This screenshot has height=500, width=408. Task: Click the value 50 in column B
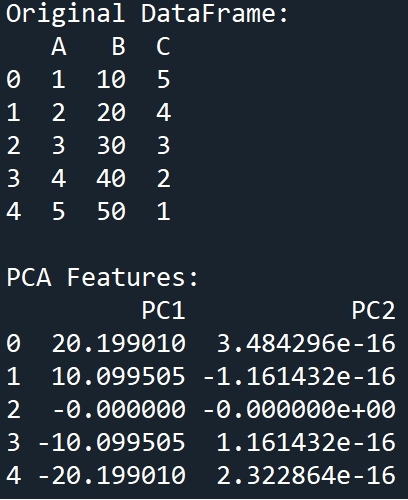click(x=111, y=211)
